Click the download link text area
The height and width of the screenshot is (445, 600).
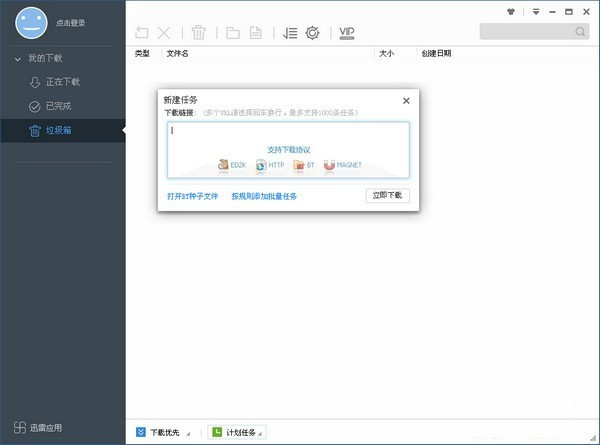(x=288, y=150)
